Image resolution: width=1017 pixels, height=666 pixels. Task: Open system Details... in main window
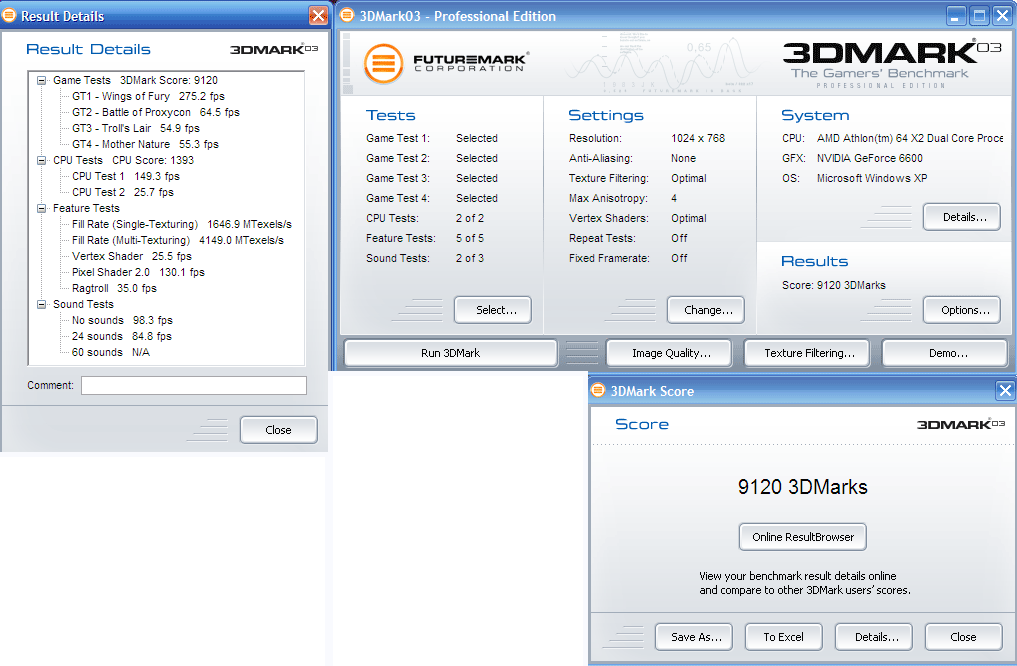[962, 217]
